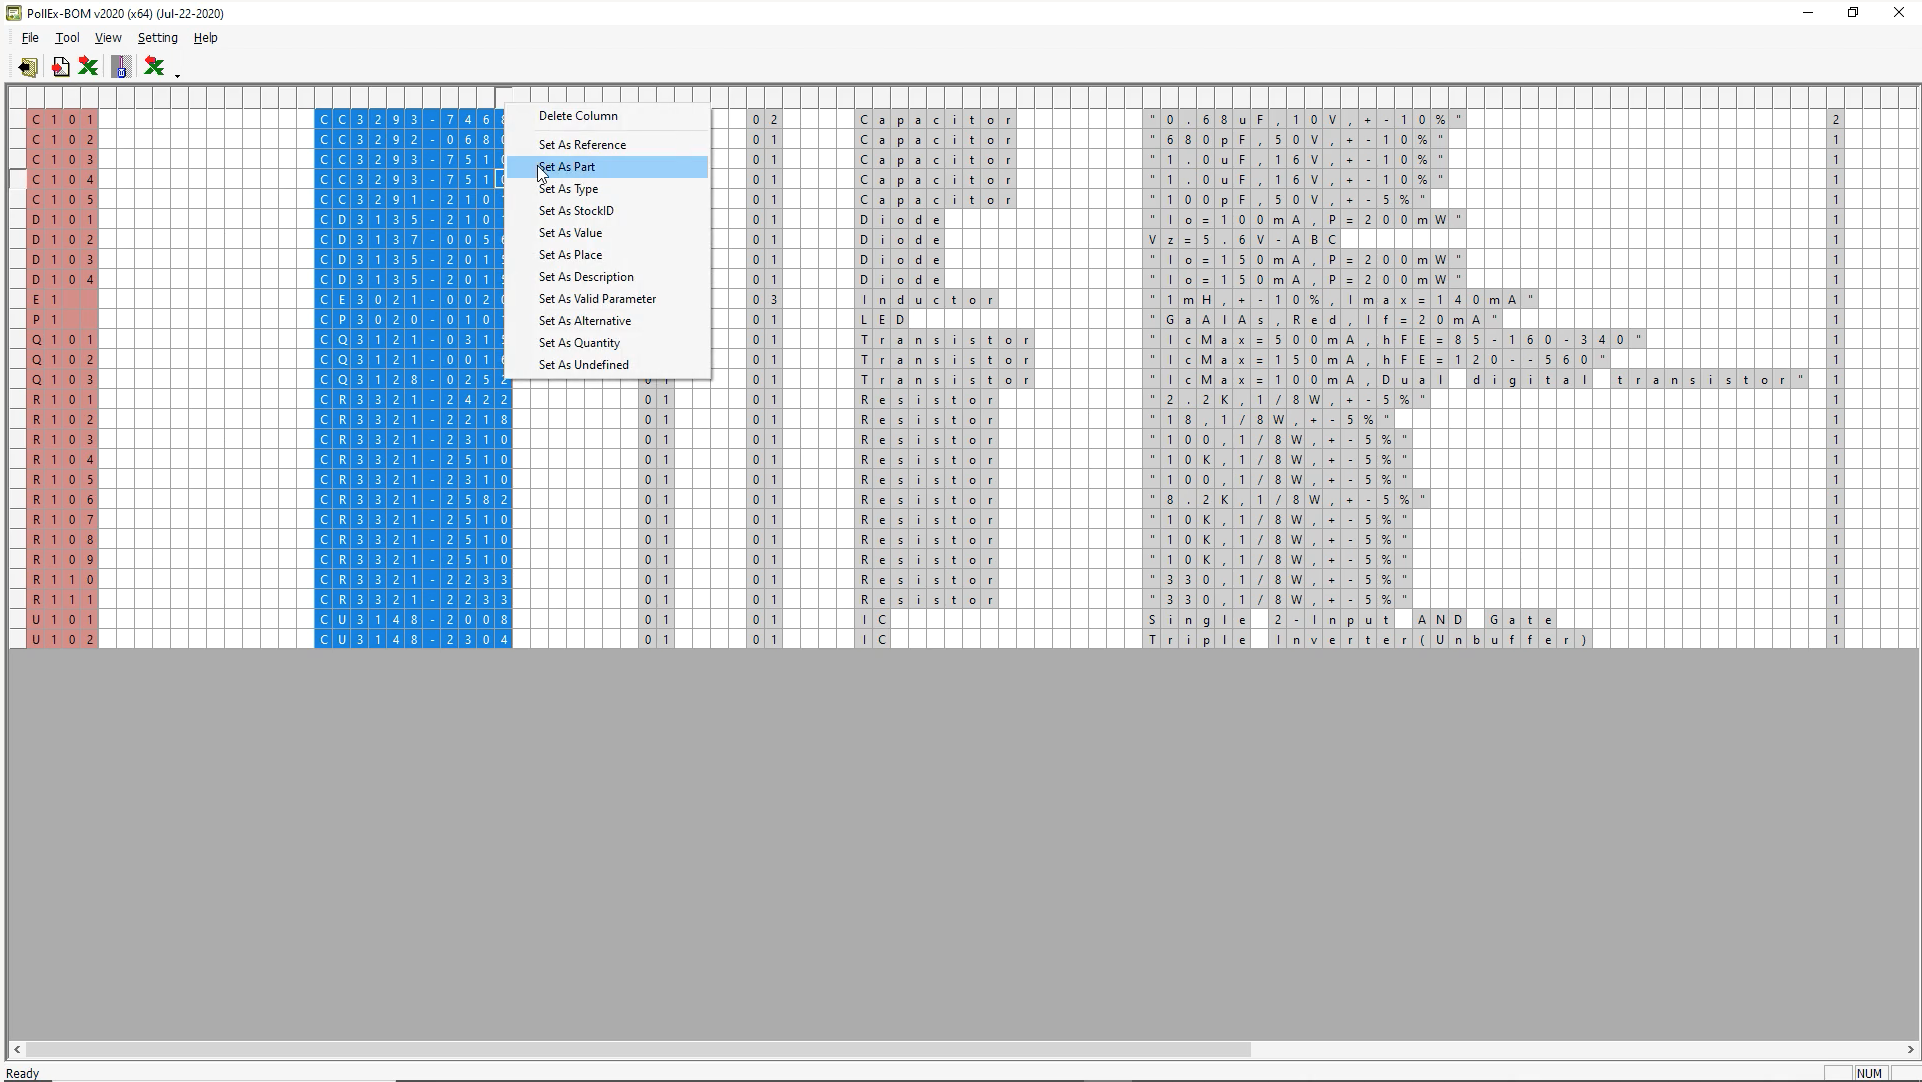Click the PollEx-BOM title bar app icon
The width and height of the screenshot is (1922, 1082).
[13, 13]
